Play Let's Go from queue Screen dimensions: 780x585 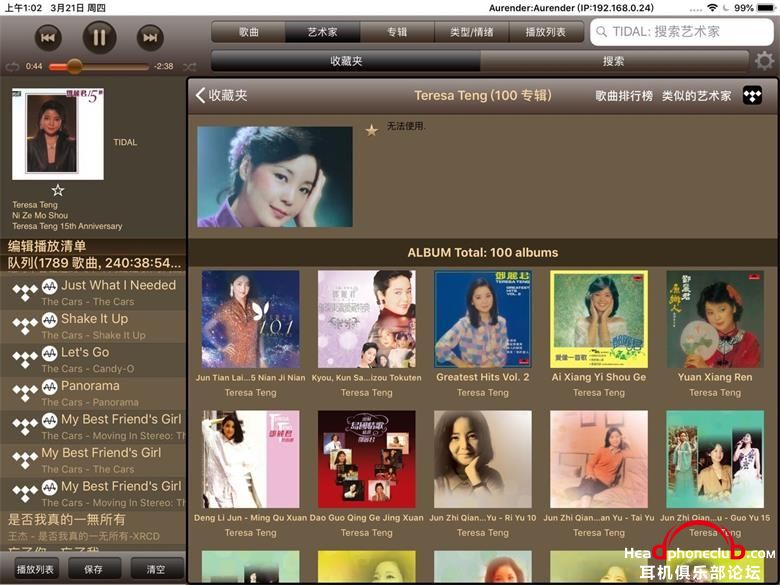(x=93, y=360)
